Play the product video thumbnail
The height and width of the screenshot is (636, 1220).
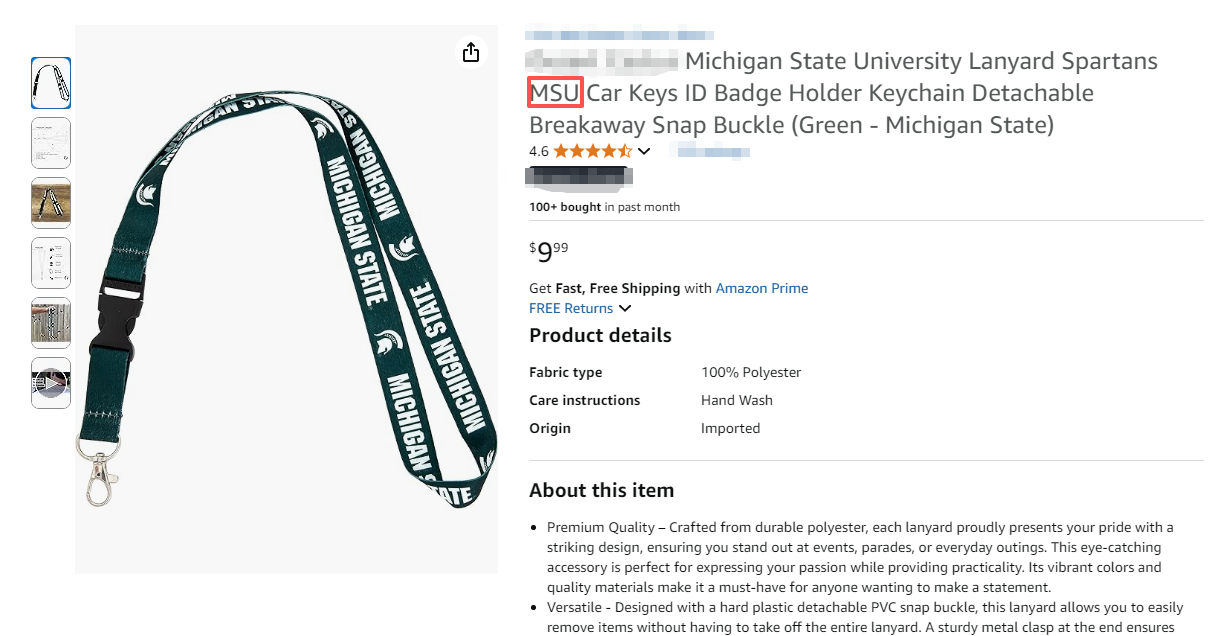[51, 382]
